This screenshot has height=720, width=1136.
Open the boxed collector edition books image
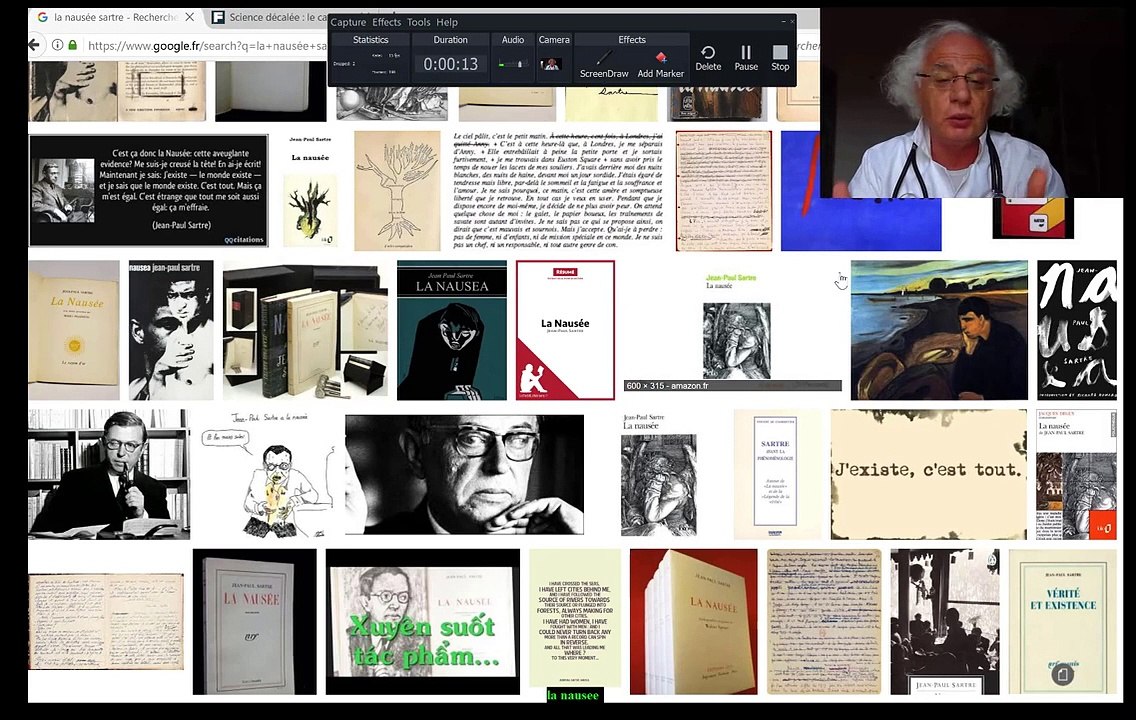(305, 330)
